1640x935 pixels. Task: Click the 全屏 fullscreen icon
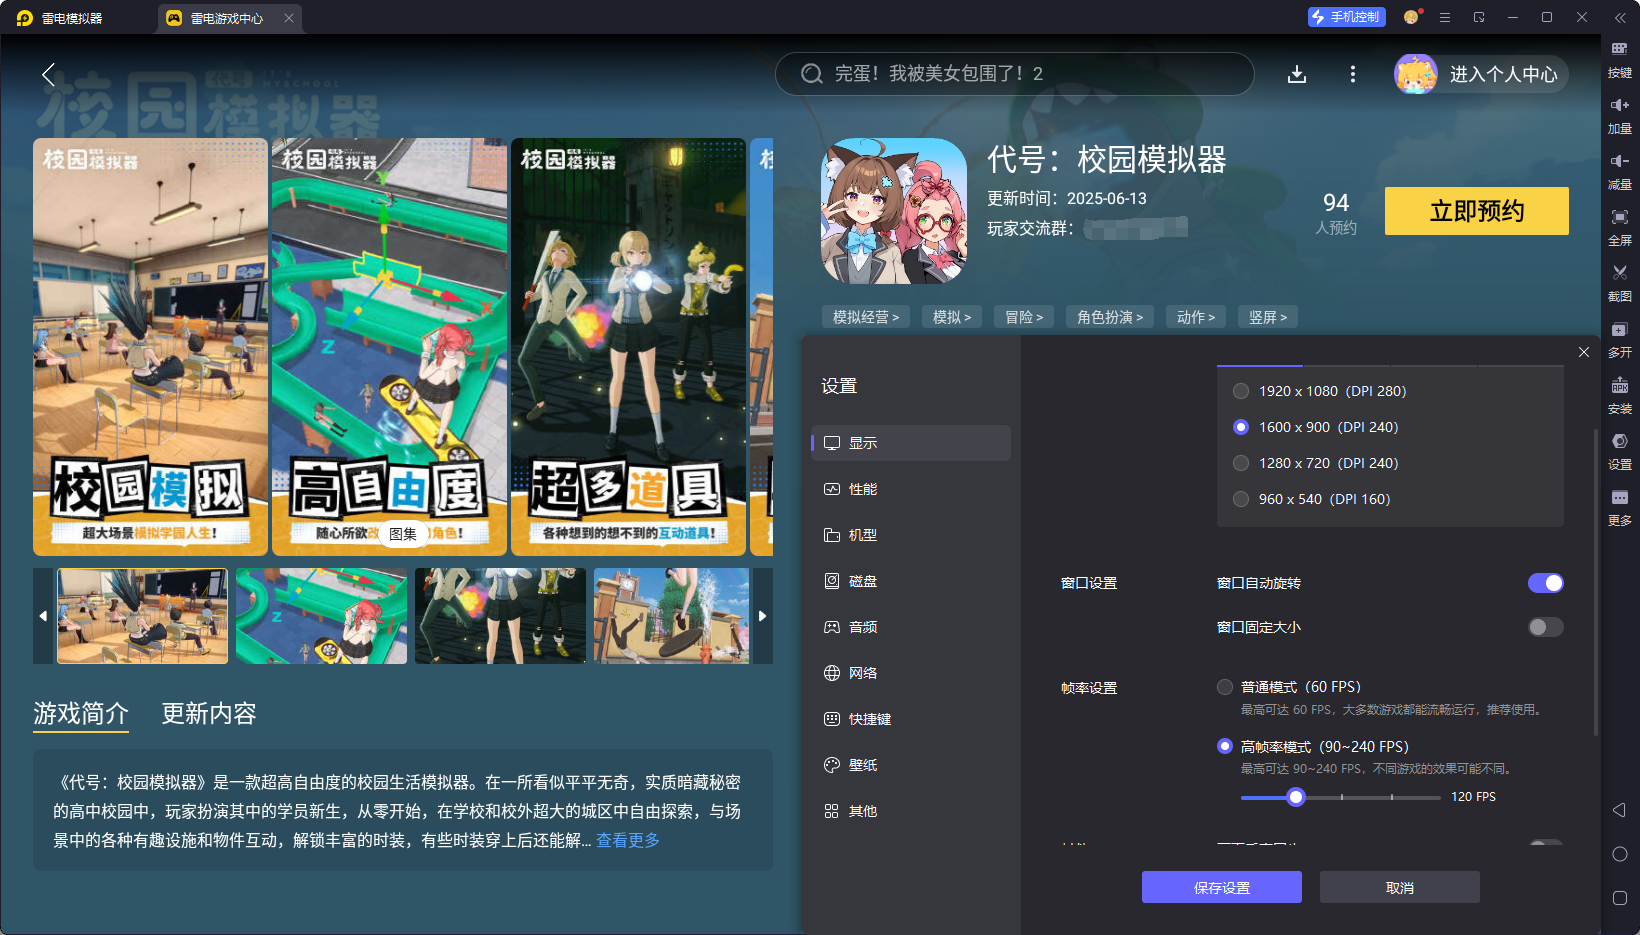click(1619, 217)
